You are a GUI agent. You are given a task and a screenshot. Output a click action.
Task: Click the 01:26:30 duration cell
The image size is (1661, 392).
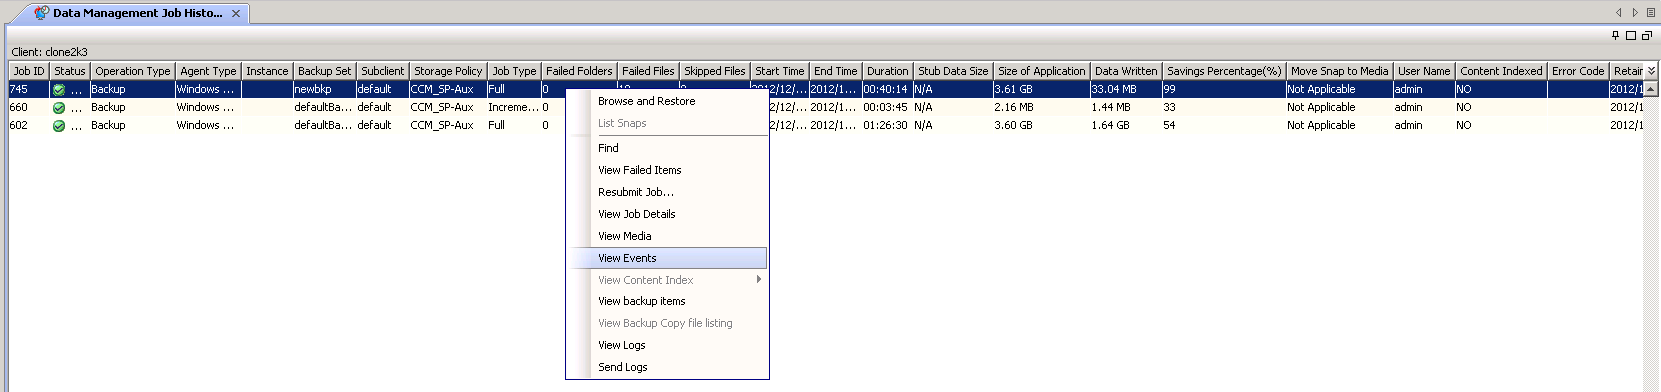(x=888, y=125)
